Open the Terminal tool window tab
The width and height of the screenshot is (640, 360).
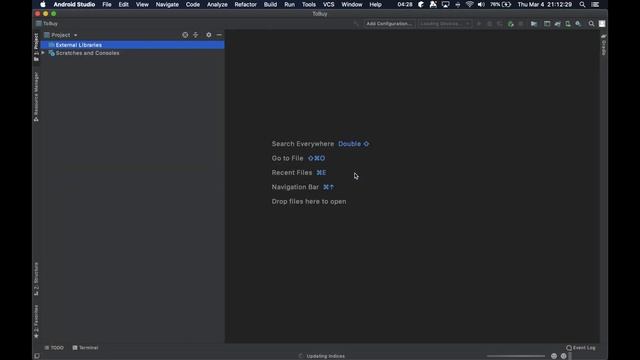click(85, 348)
